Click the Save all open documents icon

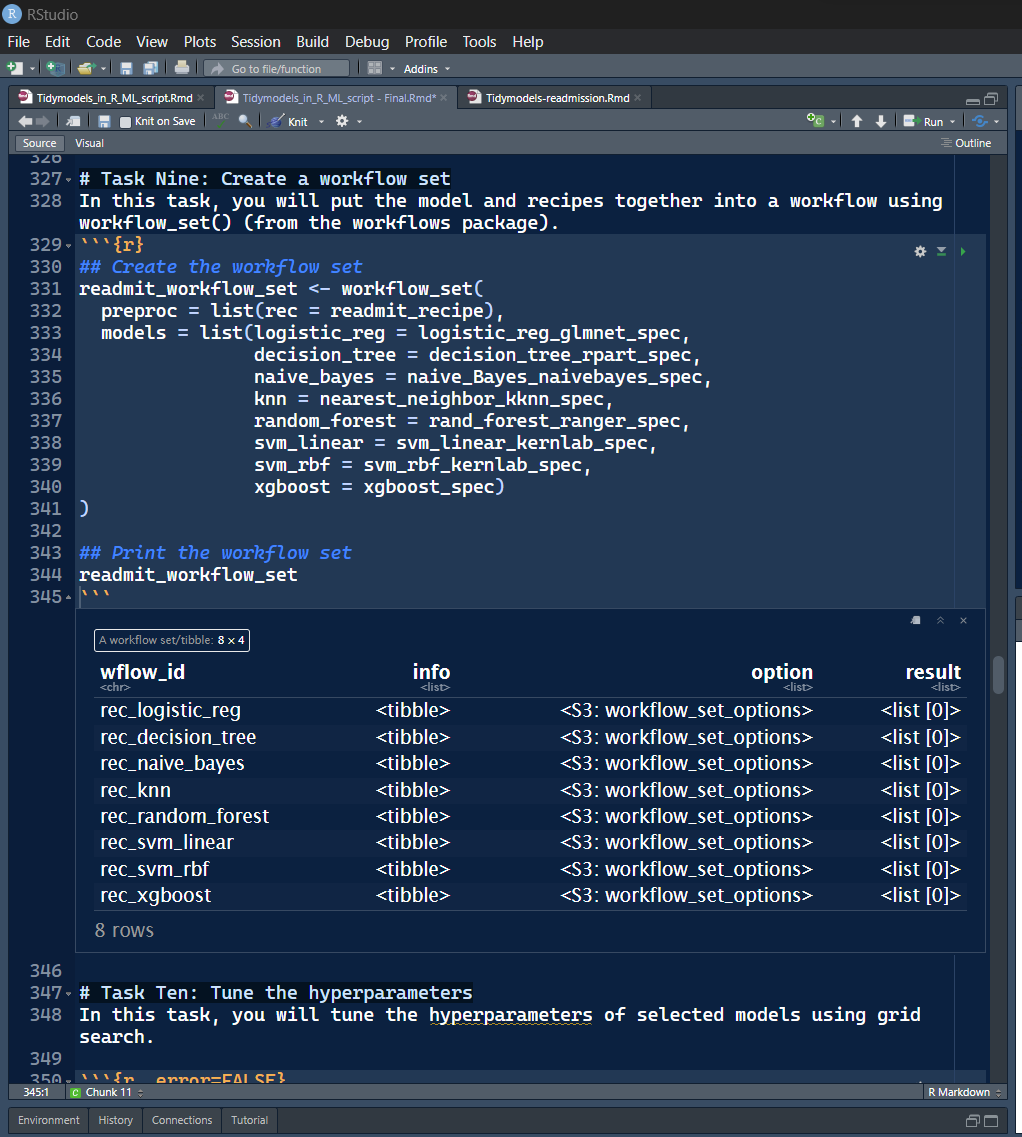point(151,68)
